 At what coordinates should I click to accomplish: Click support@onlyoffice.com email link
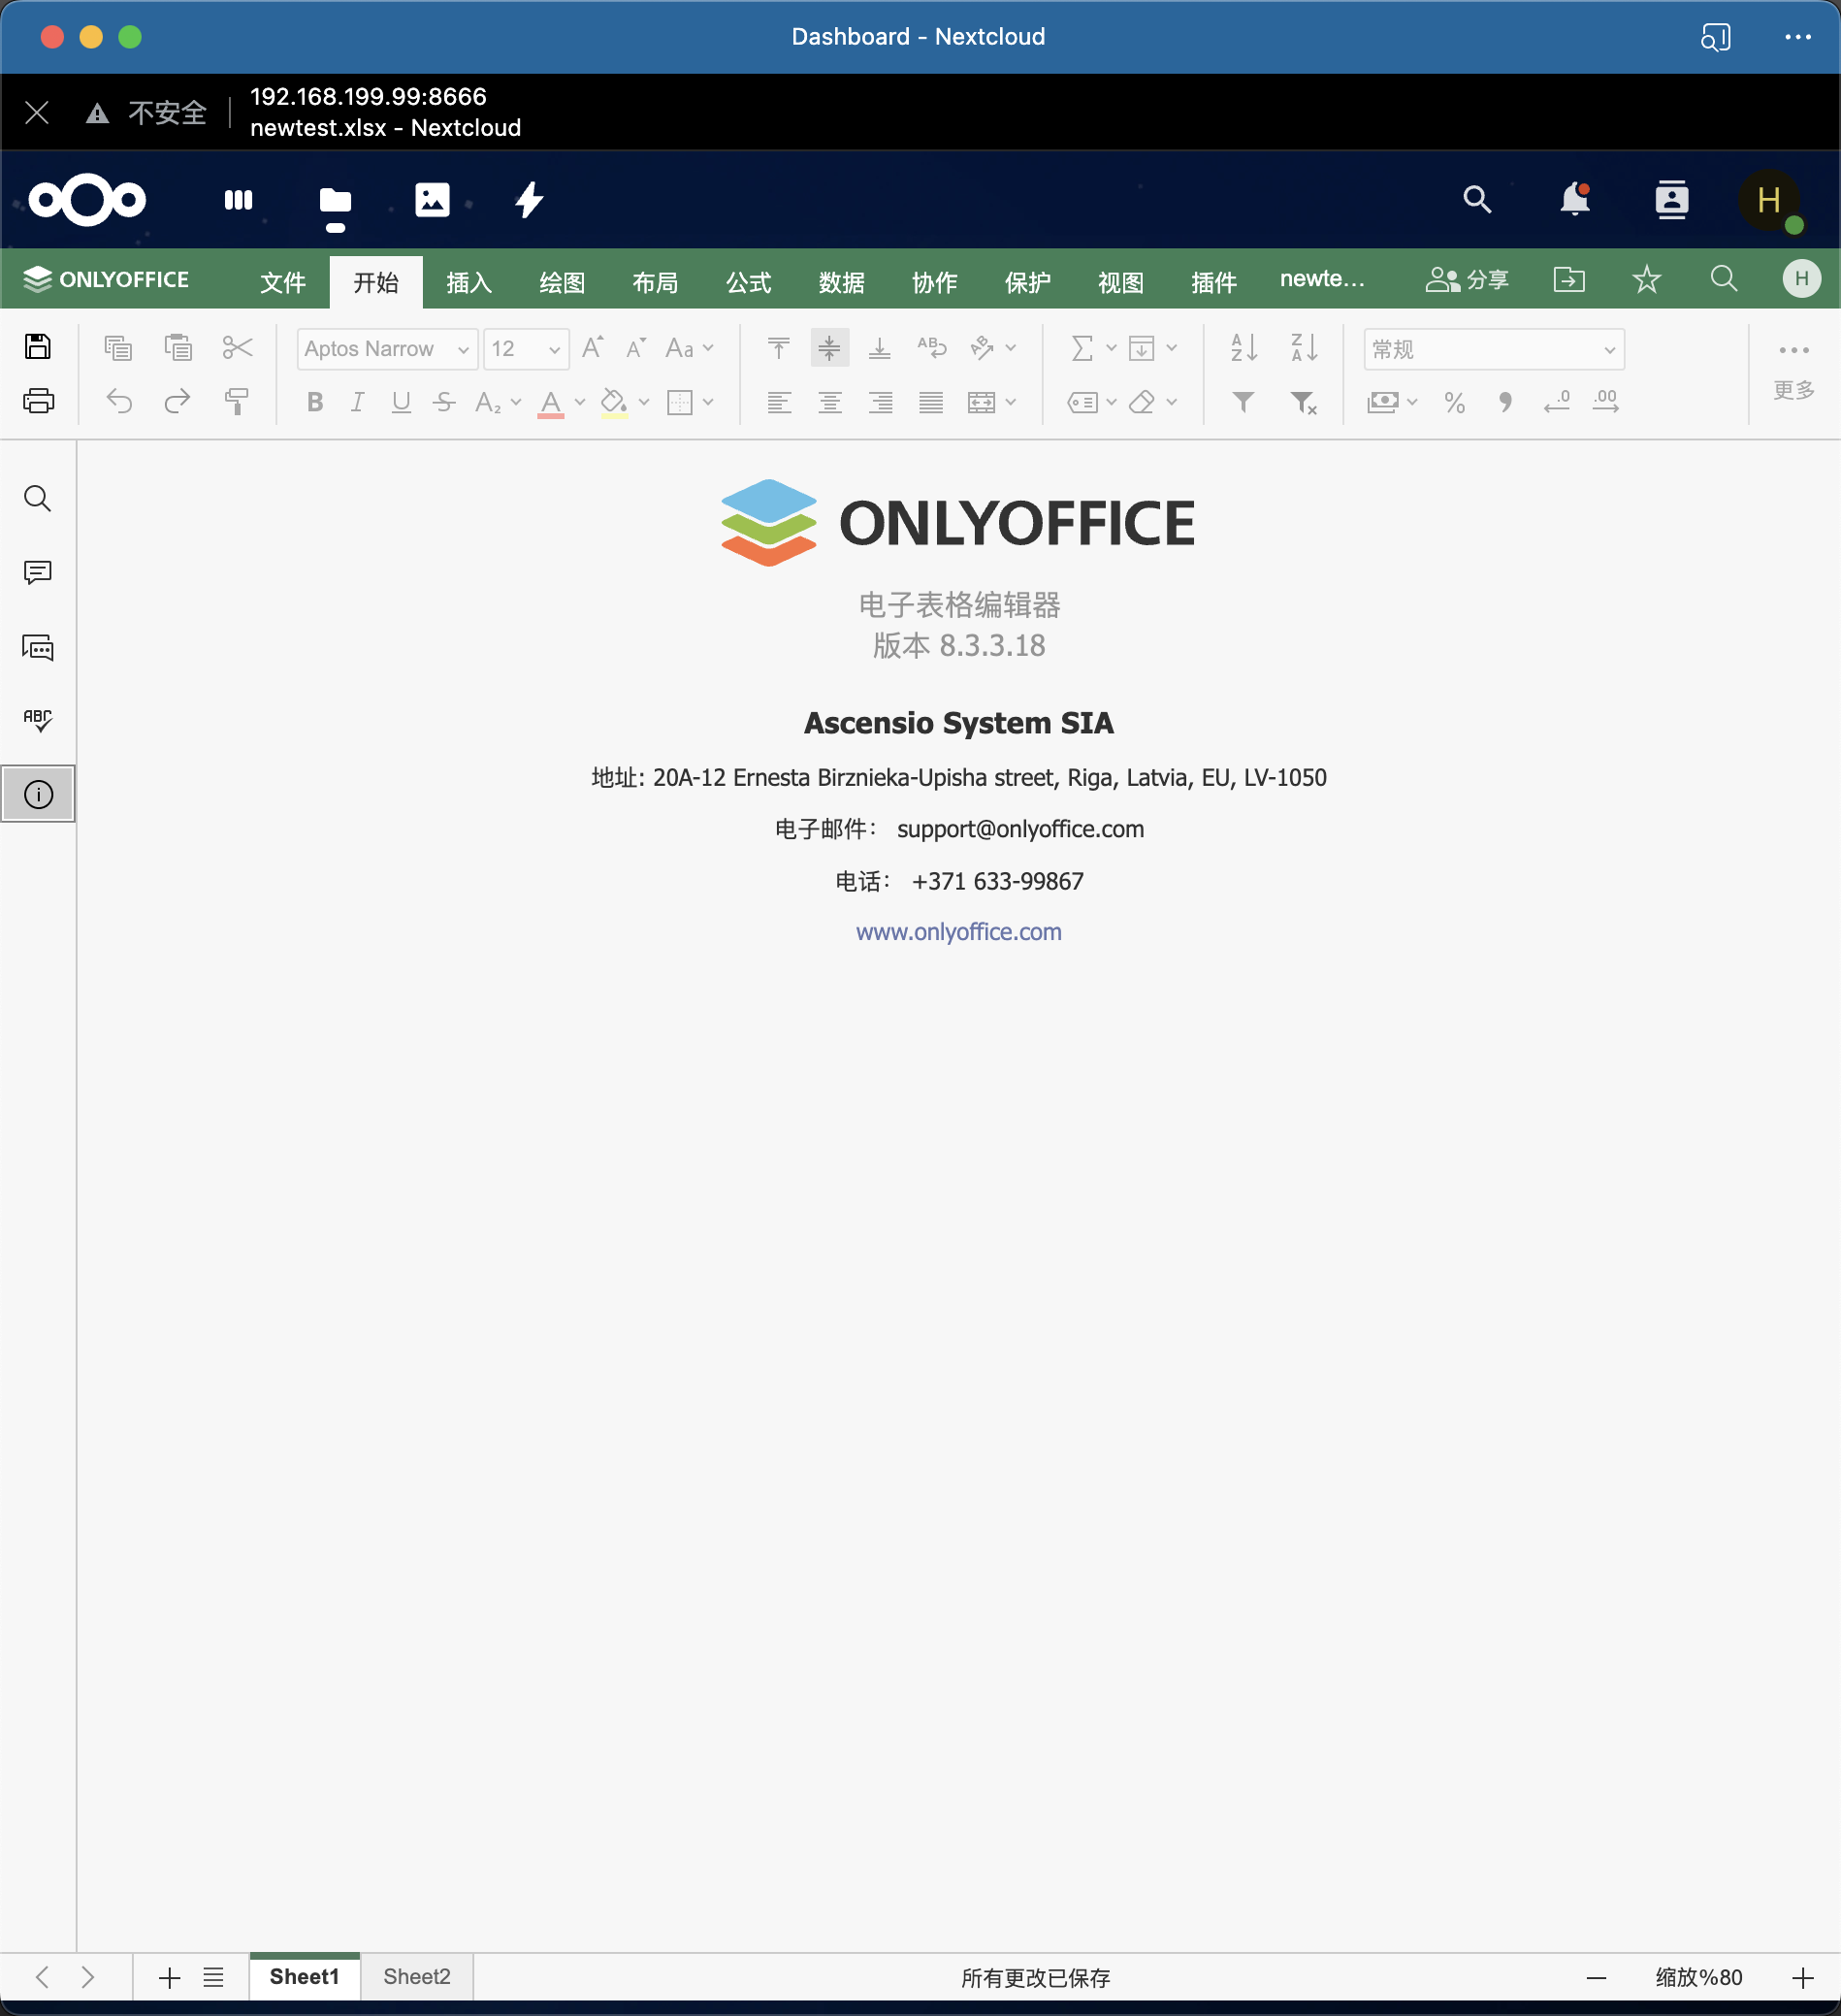coord(1020,828)
